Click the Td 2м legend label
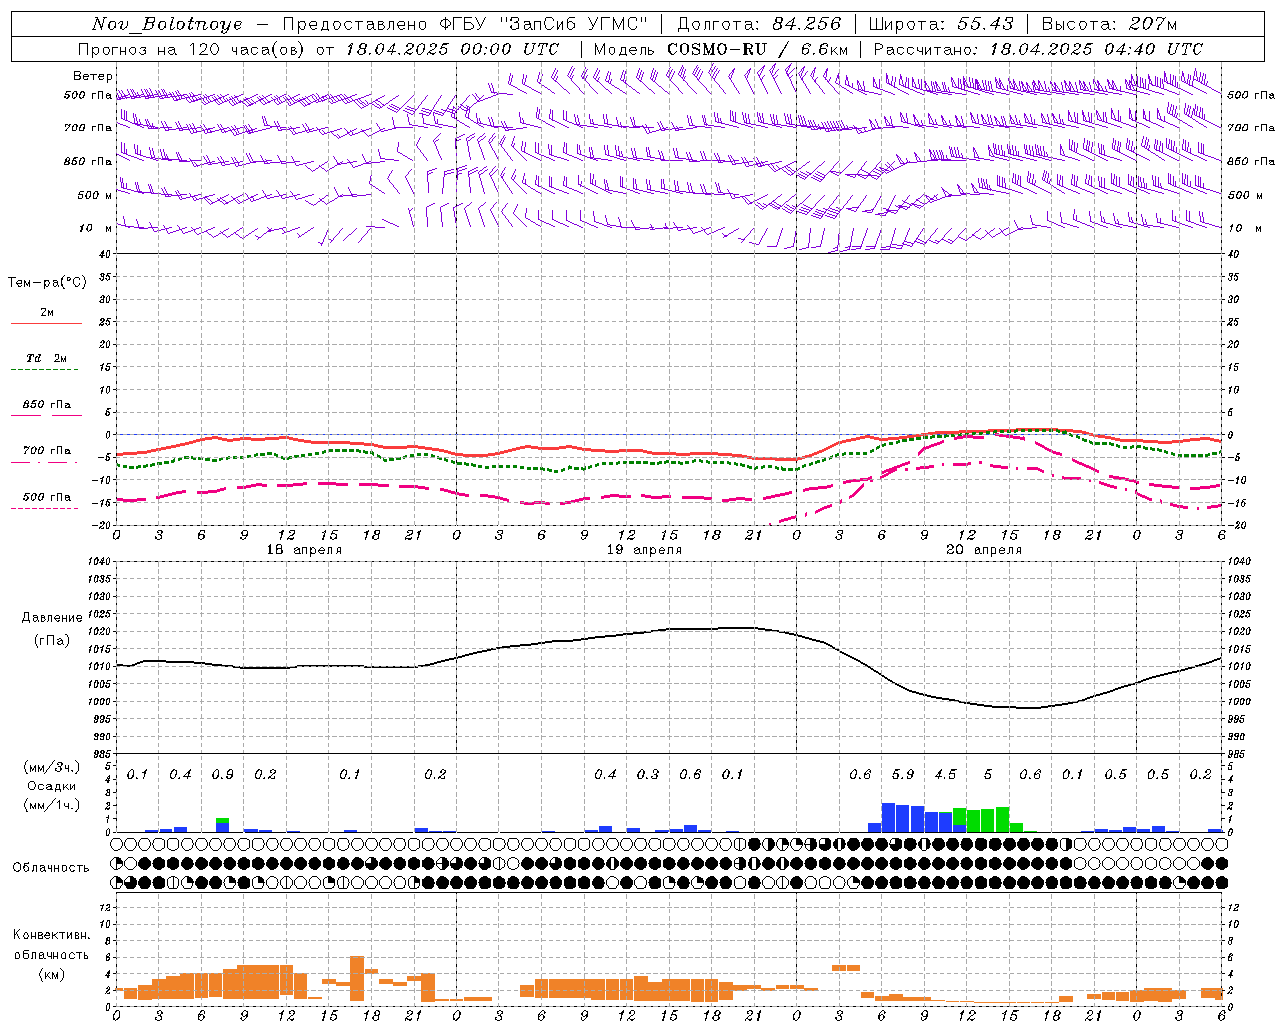This screenshot has height=1024, width=1280. coord(46,358)
